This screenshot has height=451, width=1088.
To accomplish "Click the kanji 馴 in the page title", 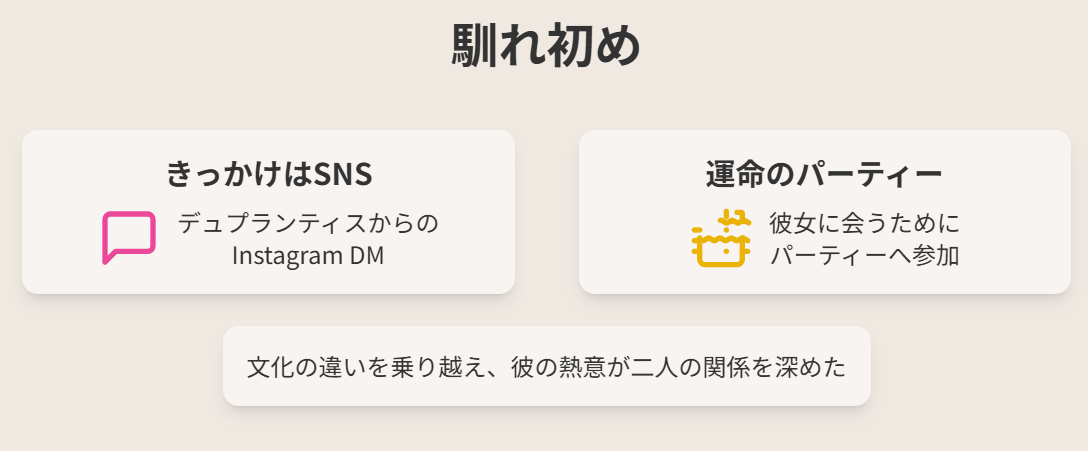I will [x=474, y=46].
